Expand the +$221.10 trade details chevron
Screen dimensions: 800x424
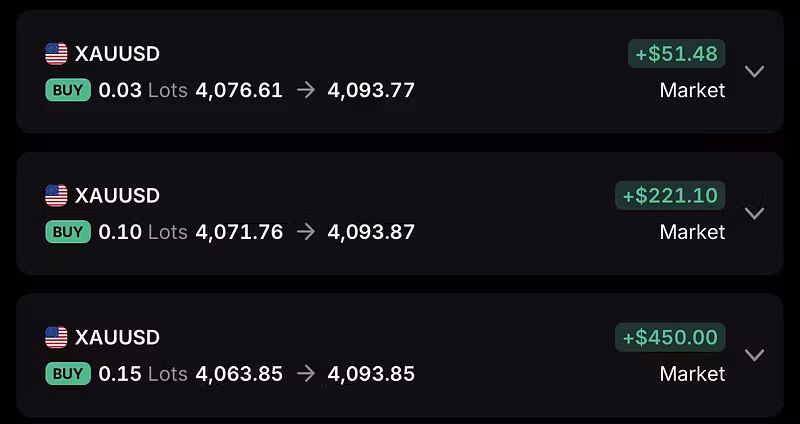pos(754,213)
